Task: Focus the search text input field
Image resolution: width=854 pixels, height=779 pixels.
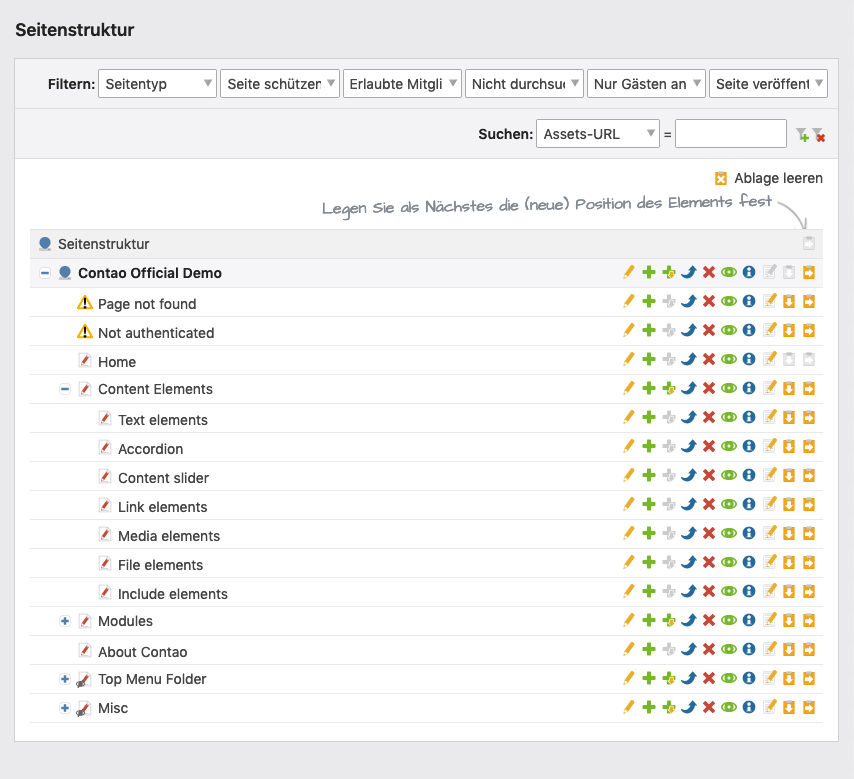Action: [x=731, y=134]
